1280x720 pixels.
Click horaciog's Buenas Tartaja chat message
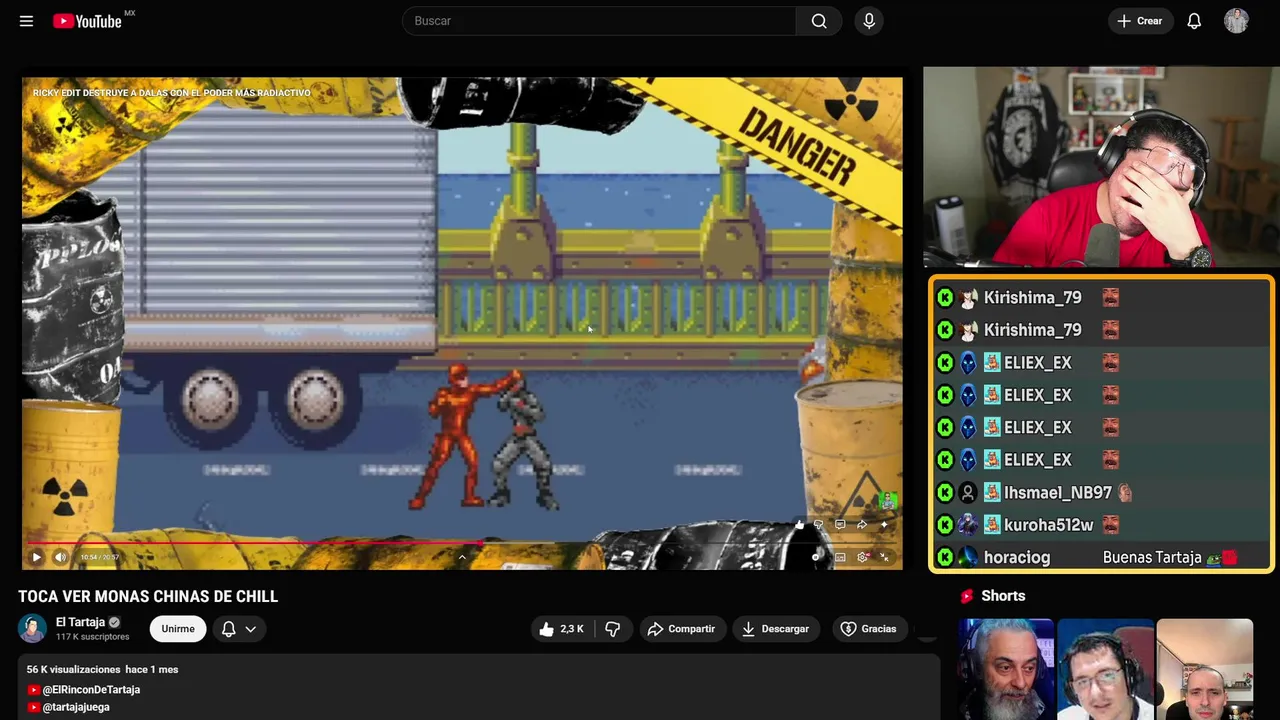click(1152, 558)
